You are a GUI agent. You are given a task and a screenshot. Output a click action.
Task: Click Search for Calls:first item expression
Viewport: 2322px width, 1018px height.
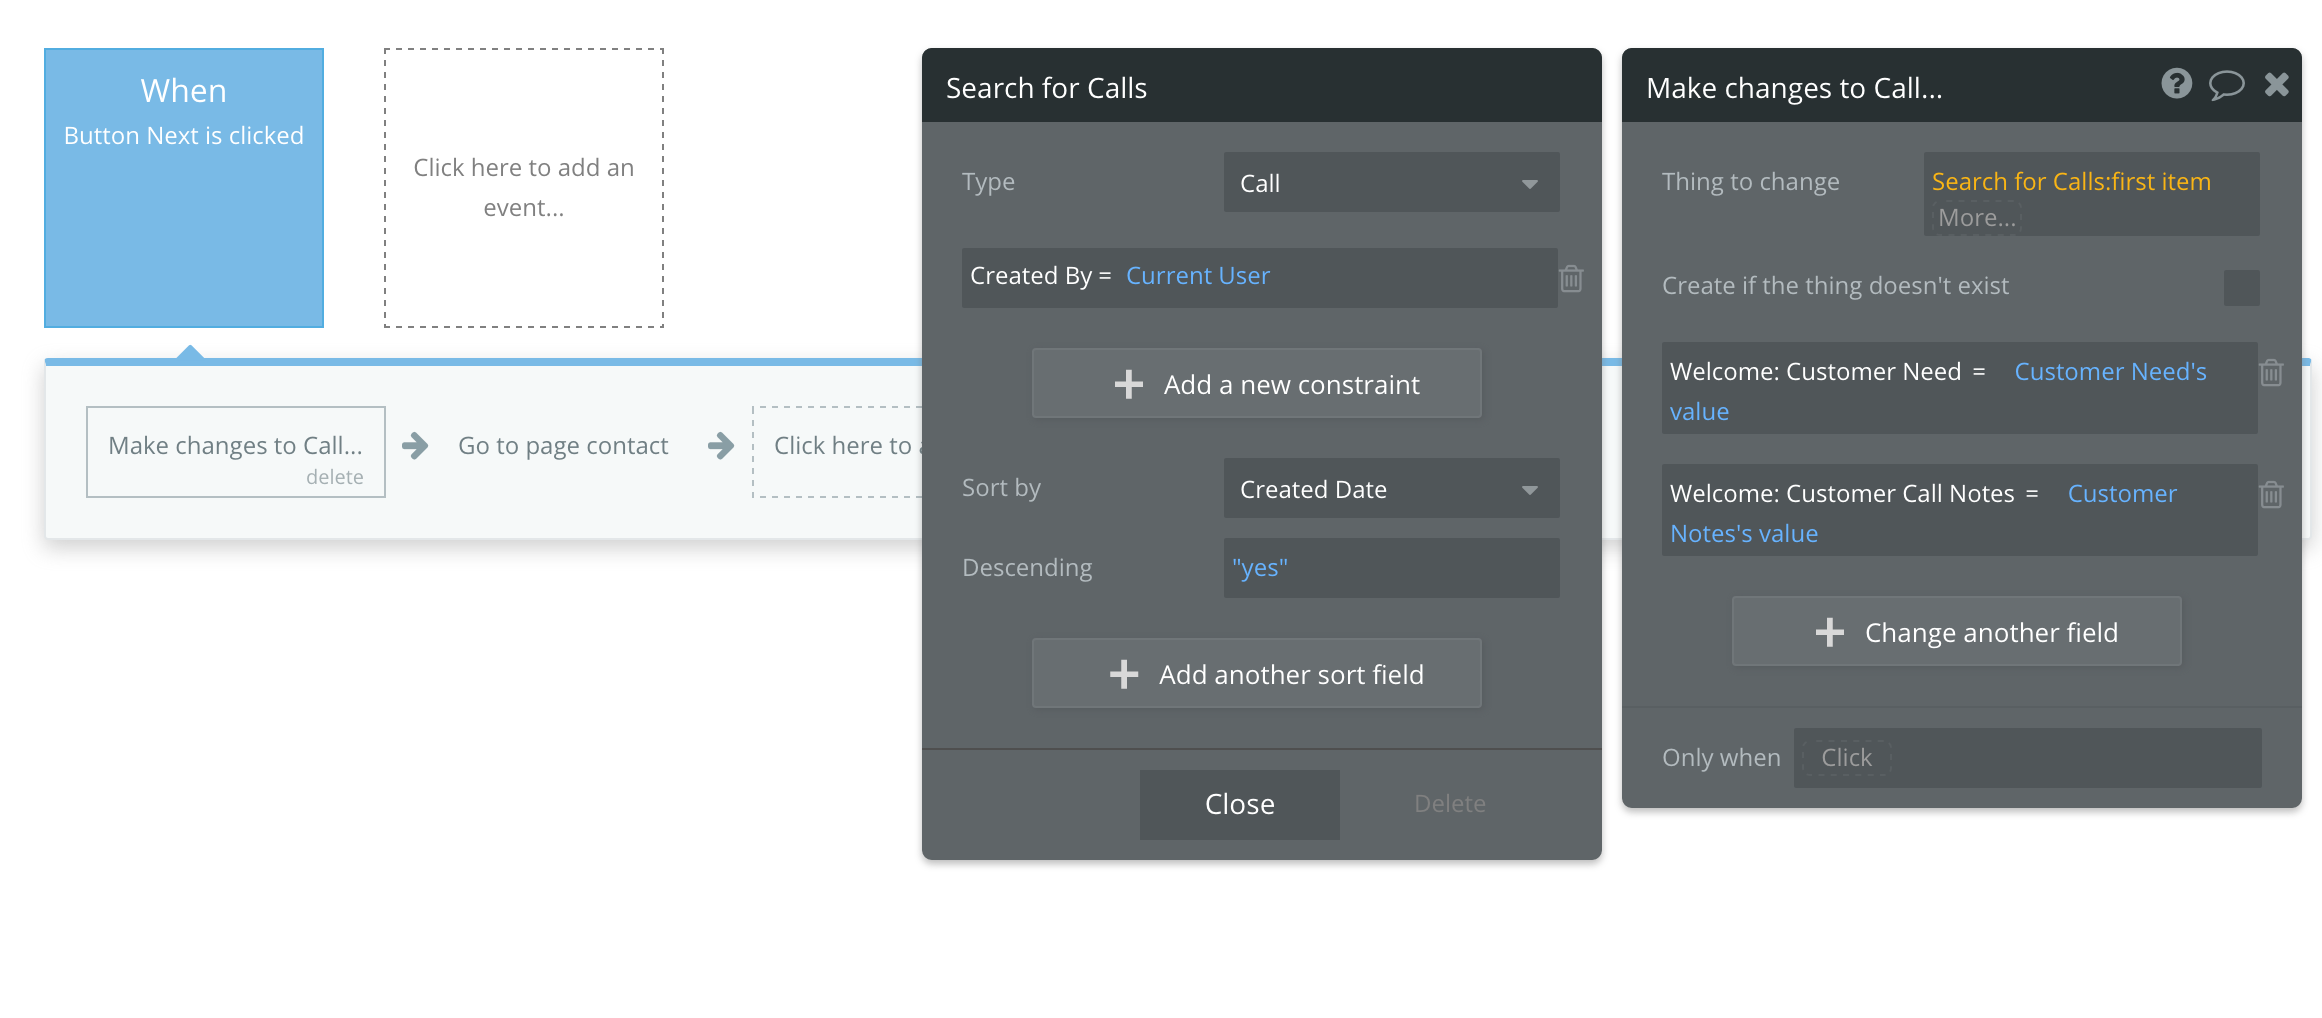tap(2070, 182)
